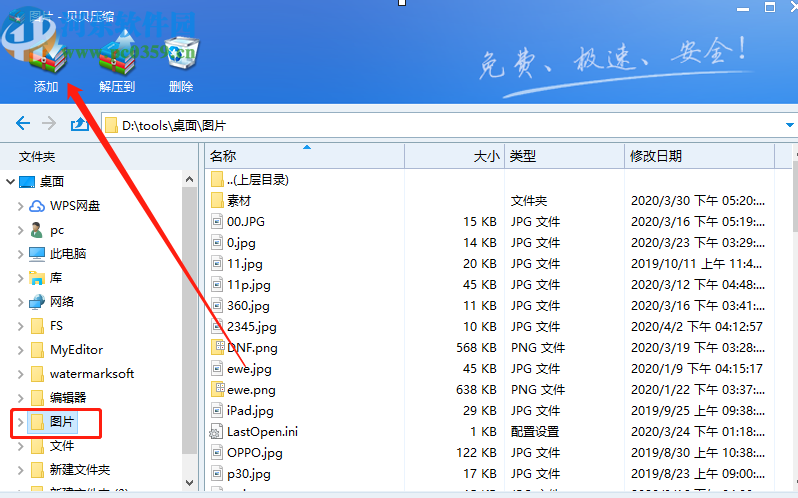This screenshot has width=798, height=498.
Task: Sort by 名称 column header
Action: pyautogui.click(x=304, y=156)
